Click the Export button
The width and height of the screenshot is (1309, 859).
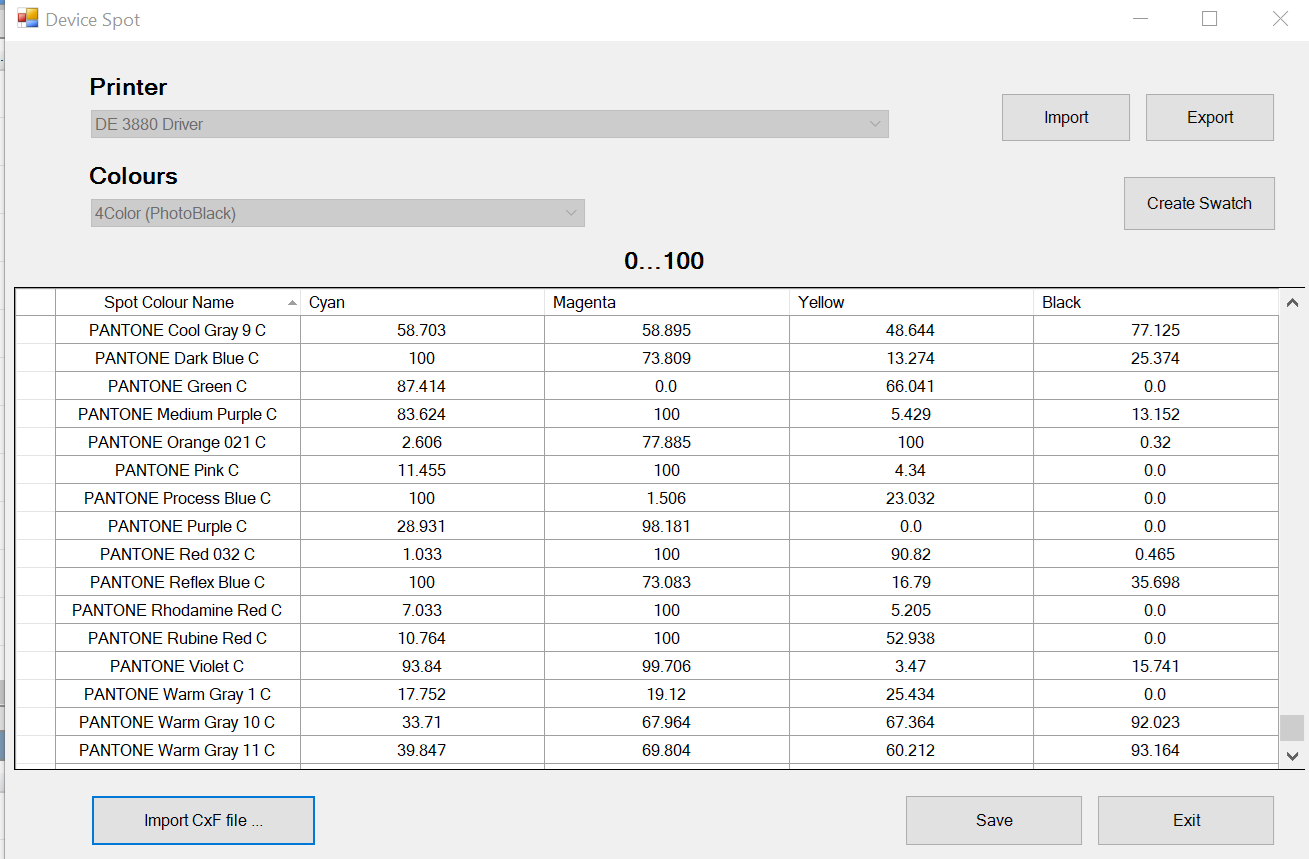[x=1209, y=117]
